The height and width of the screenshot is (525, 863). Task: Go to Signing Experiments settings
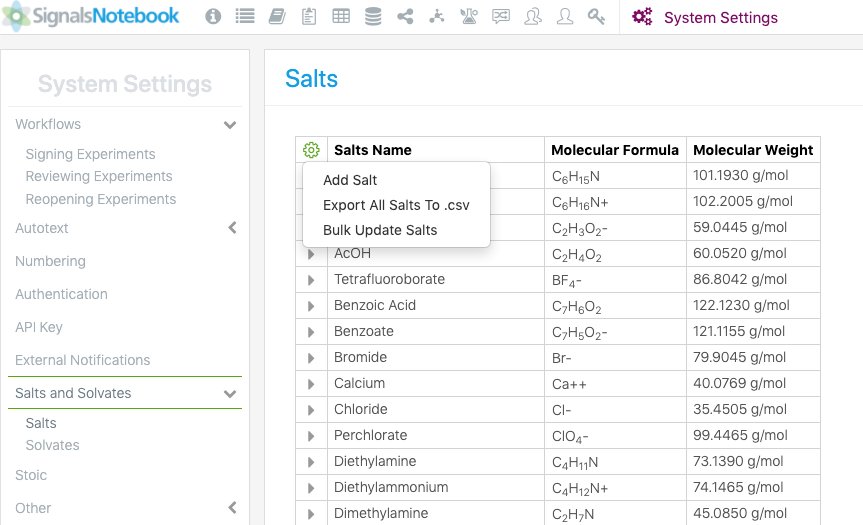tap(90, 154)
